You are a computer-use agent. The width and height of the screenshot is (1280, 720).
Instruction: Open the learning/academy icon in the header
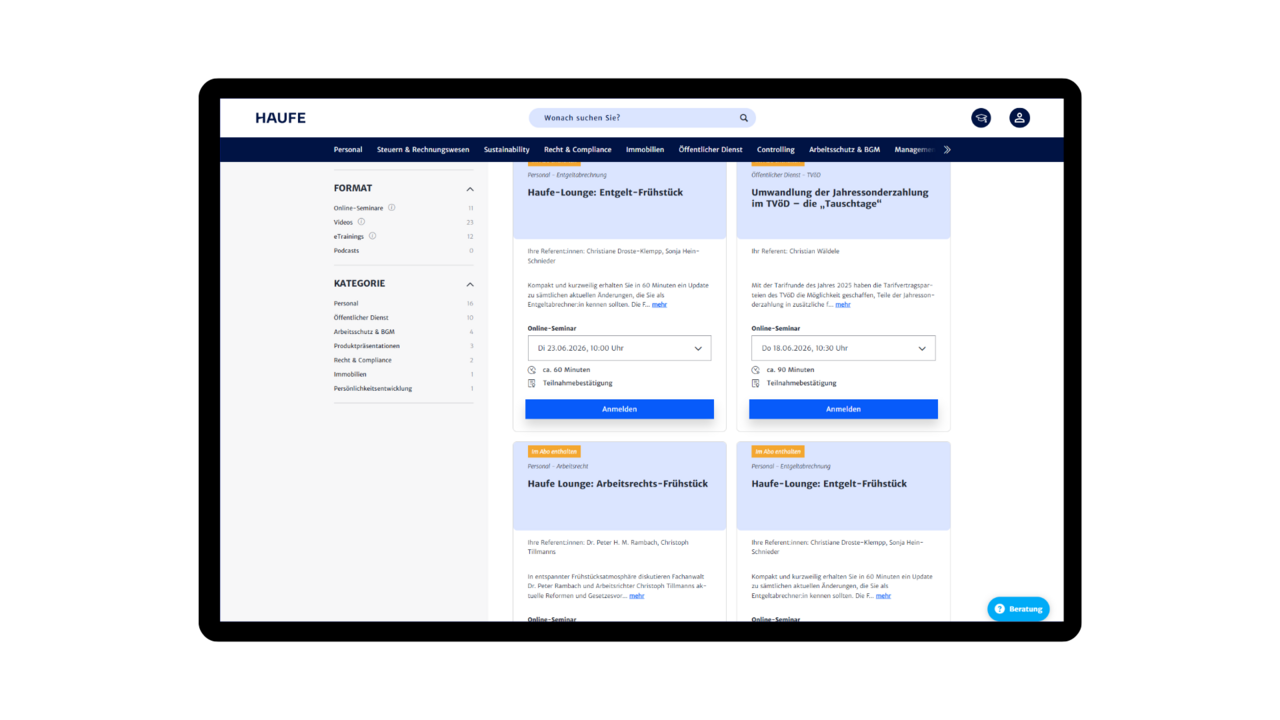click(x=980, y=117)
